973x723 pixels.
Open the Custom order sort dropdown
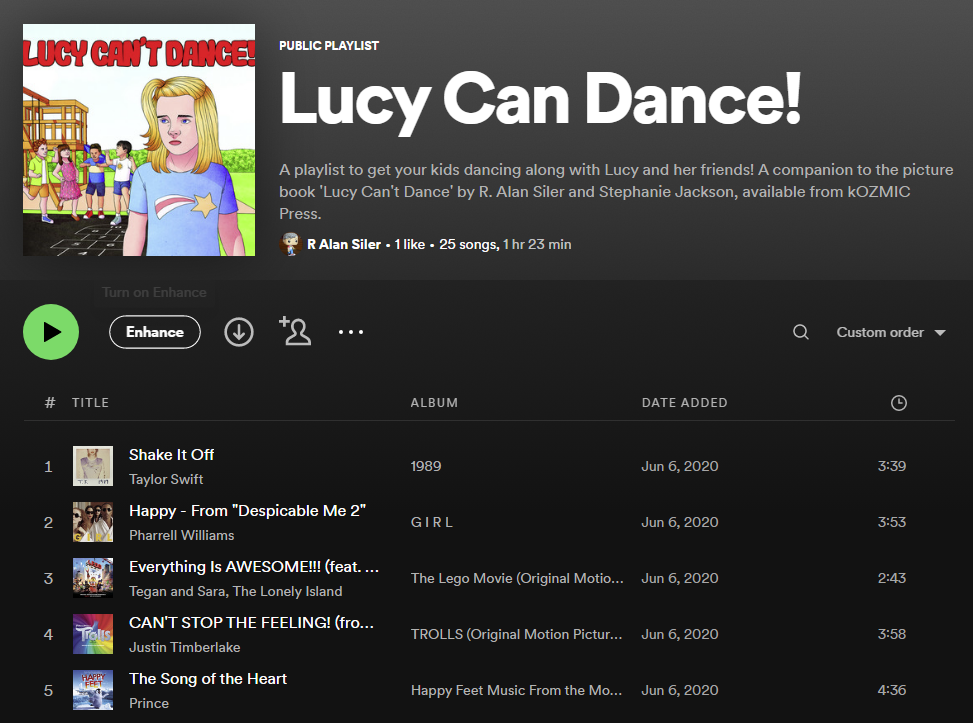point(891,332)
